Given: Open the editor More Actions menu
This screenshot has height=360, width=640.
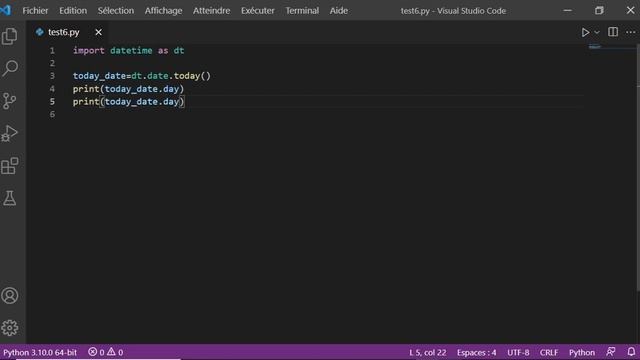Looking at the screenshot, I should (x=631, y=32).
